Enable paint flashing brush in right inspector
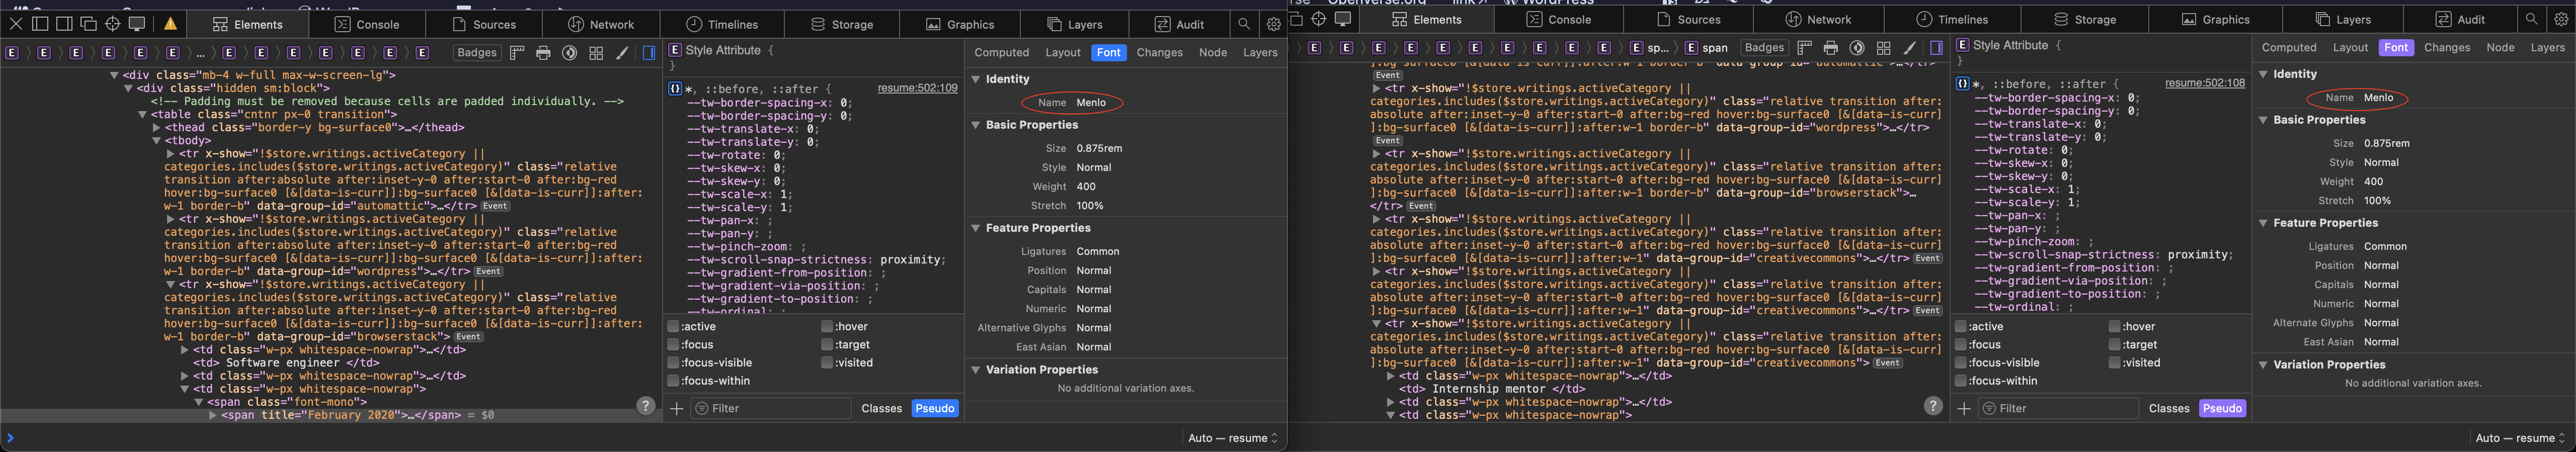This screenshot has width=2576, height=452. click(x=1909, y=48)
